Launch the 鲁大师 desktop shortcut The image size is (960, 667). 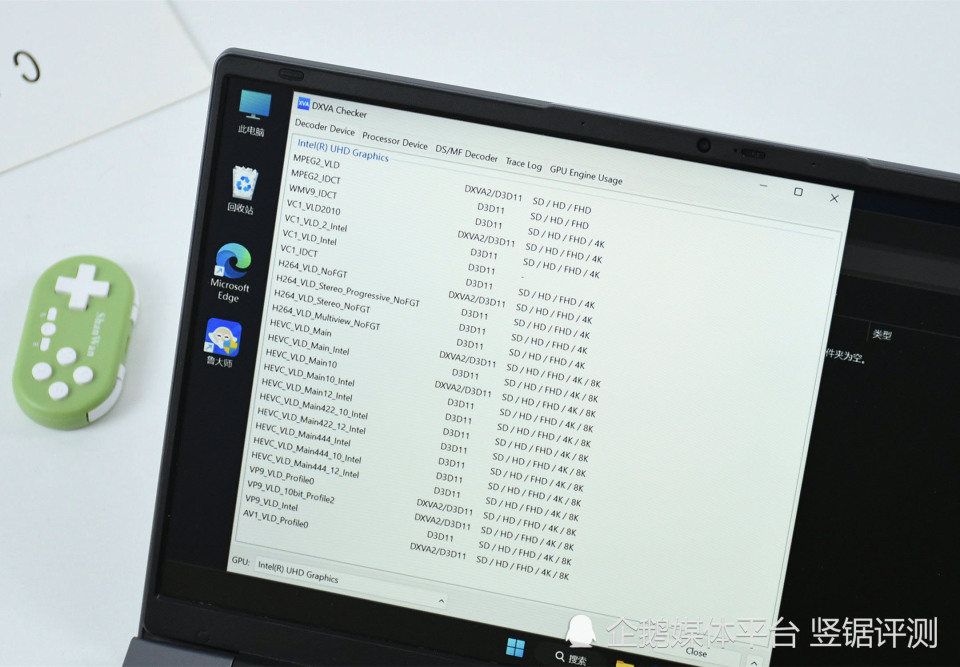tap(223, 343)
